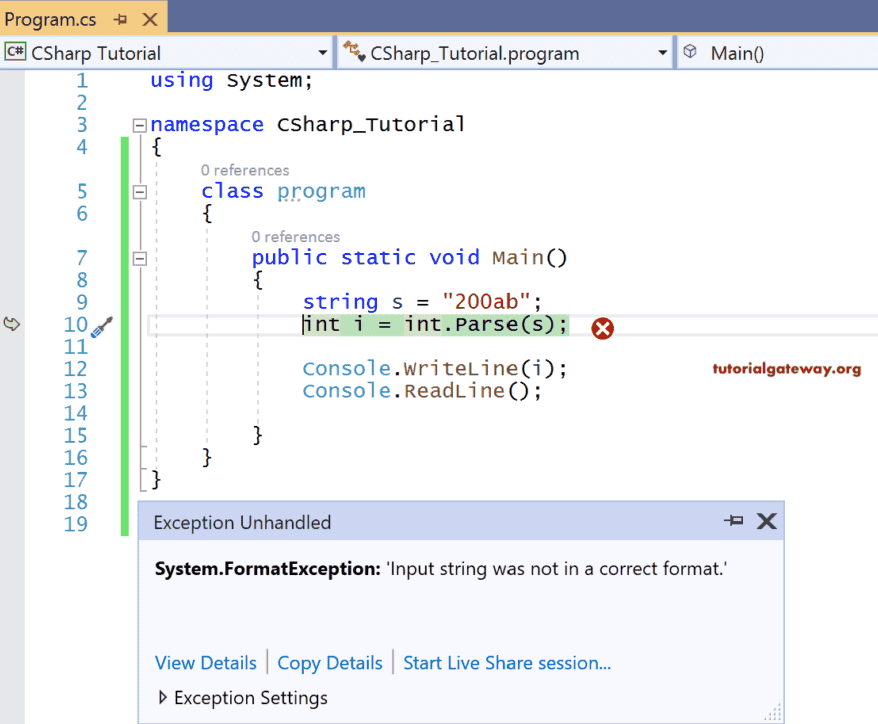Open the CSharp Tutorial project dropdown
Image resolution: width=878 pixels, height=724 pixels.
click(322, 51)
